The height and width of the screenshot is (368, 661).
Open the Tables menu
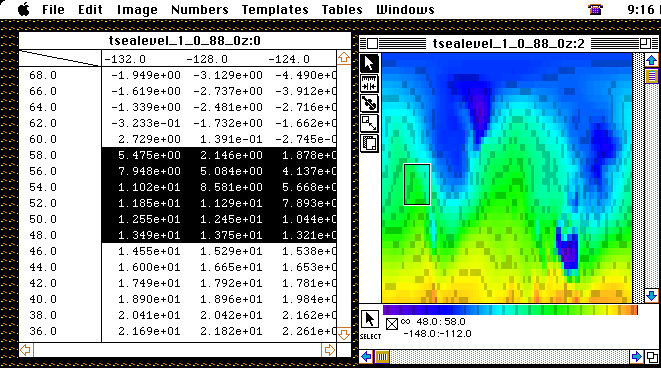pyautogui.click(x=342, y=9)
